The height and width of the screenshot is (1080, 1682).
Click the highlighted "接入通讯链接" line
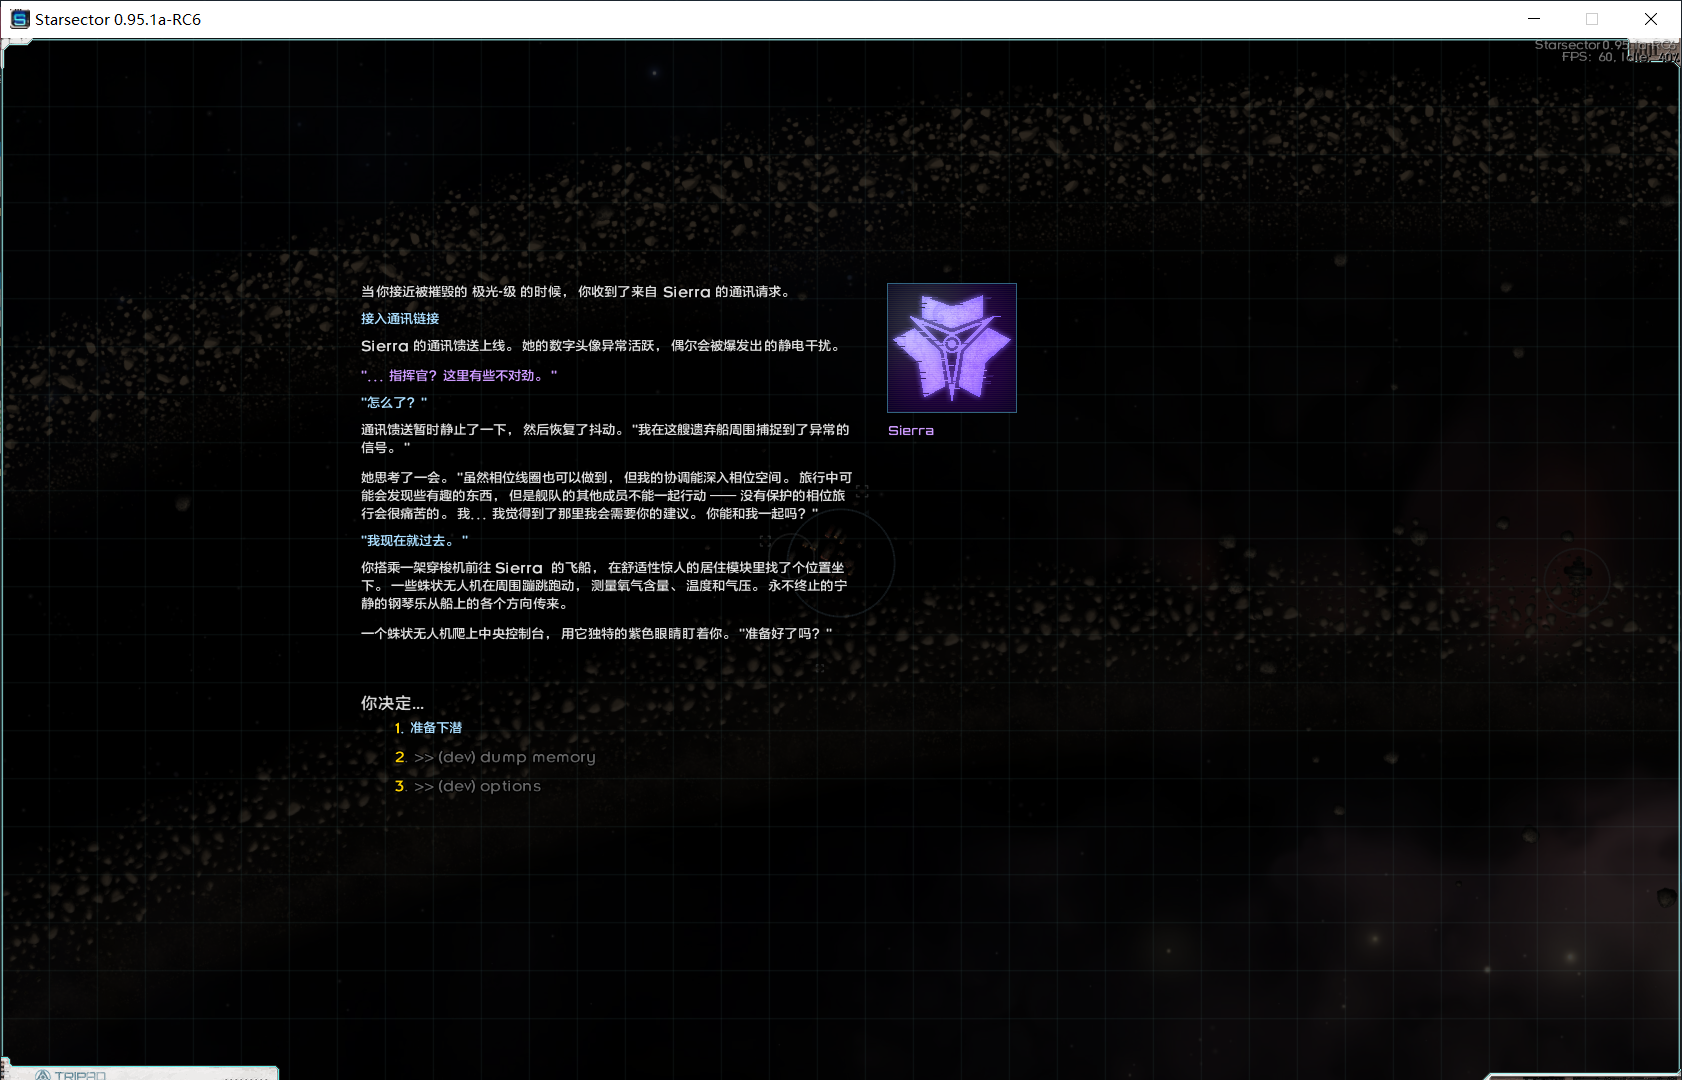[400, 319]
